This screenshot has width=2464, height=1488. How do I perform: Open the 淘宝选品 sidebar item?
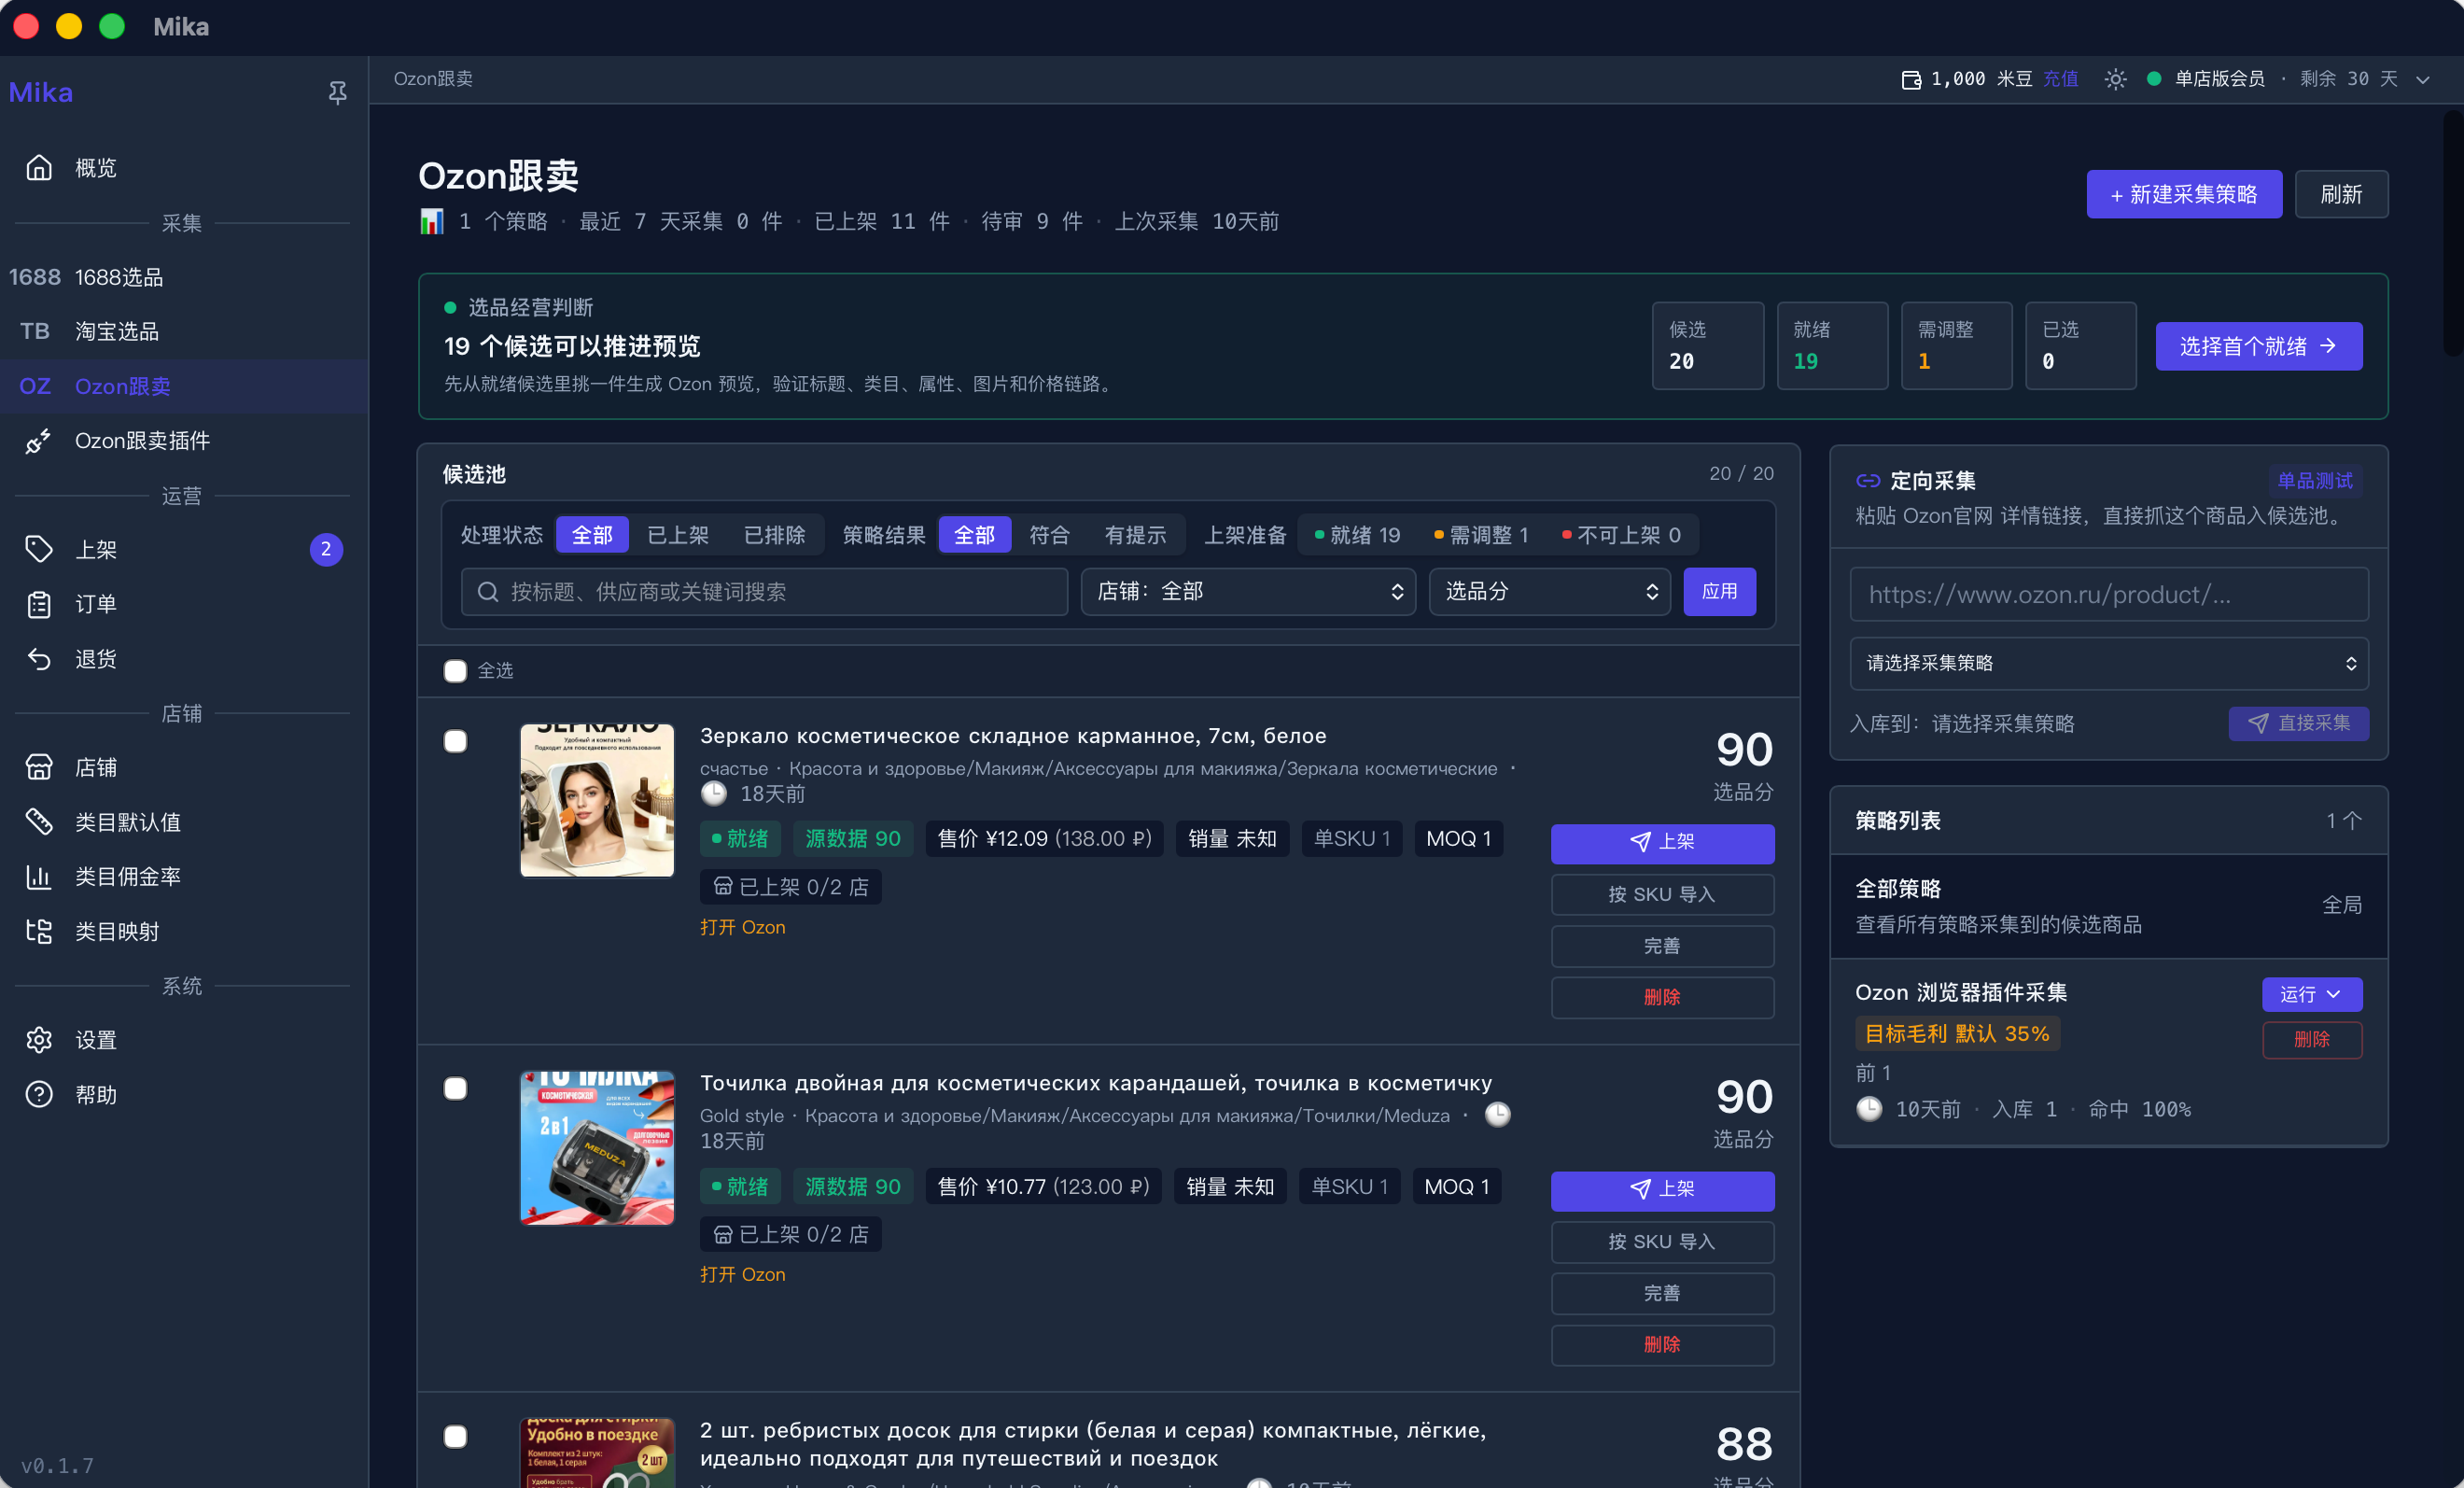[x=184, y=331]
